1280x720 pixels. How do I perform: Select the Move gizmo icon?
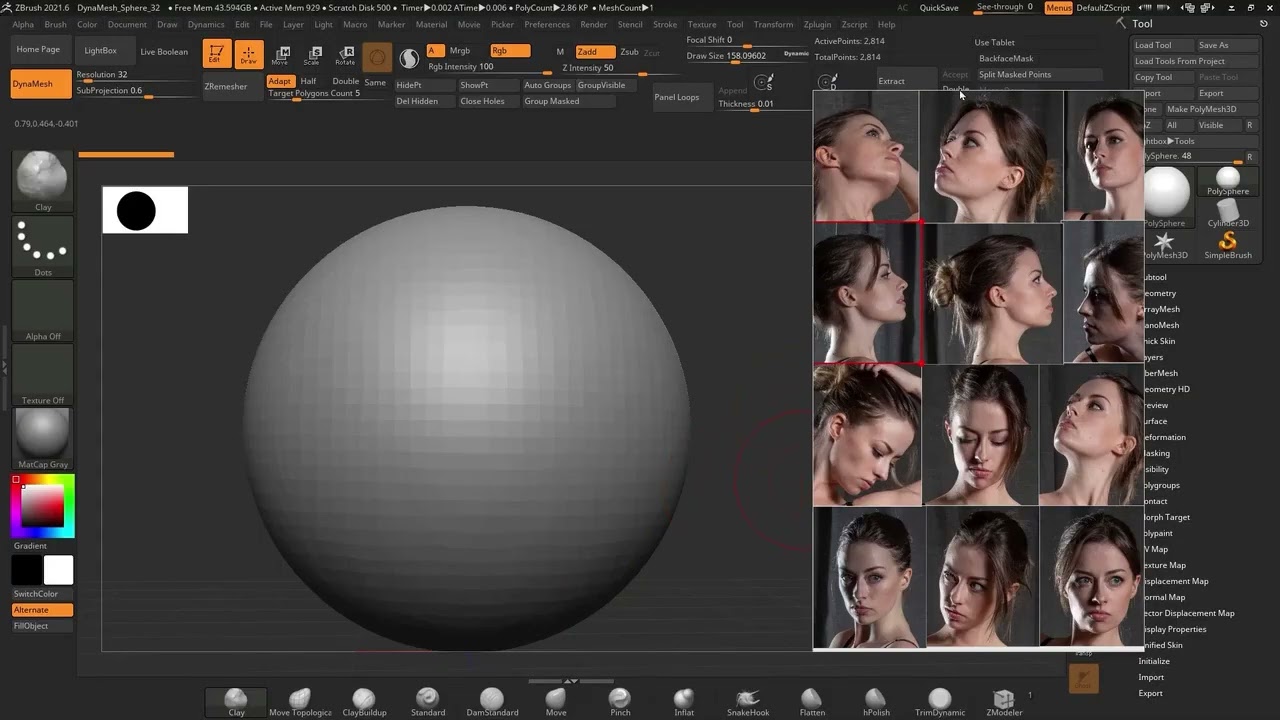[x=281, y=55]
